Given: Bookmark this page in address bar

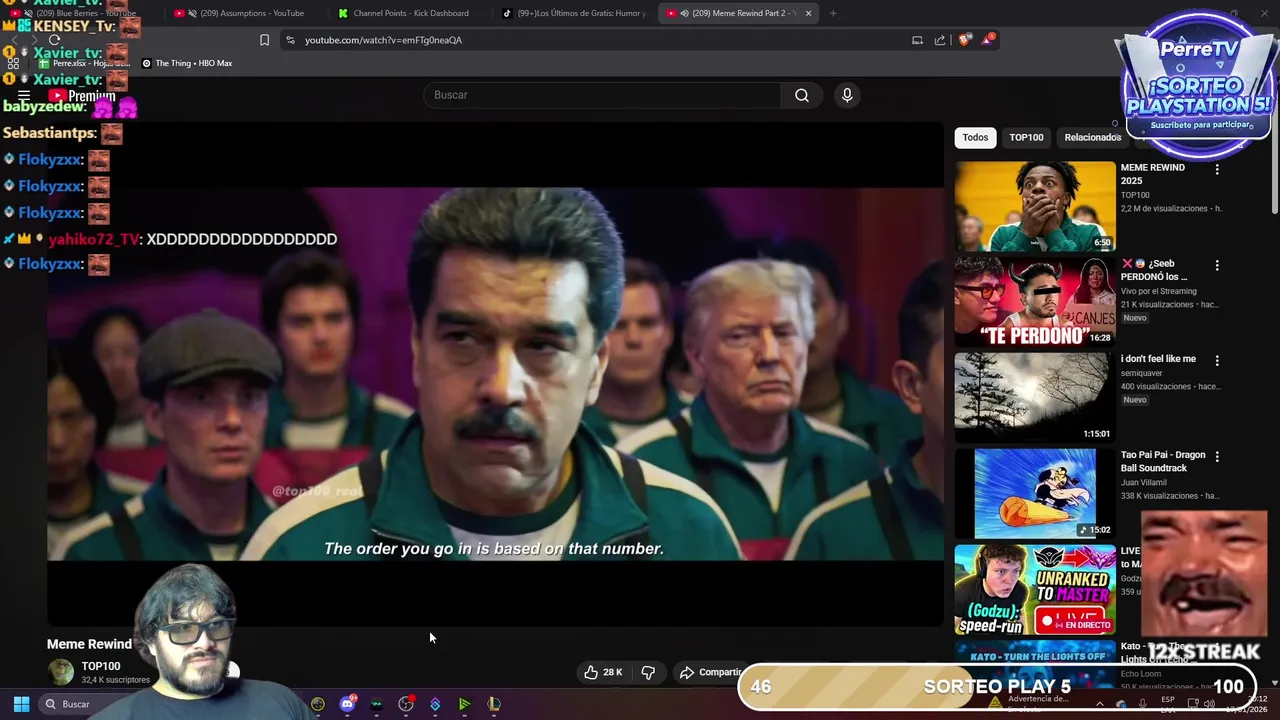Looking at the screenshot, I should click(x=264, y=40).
